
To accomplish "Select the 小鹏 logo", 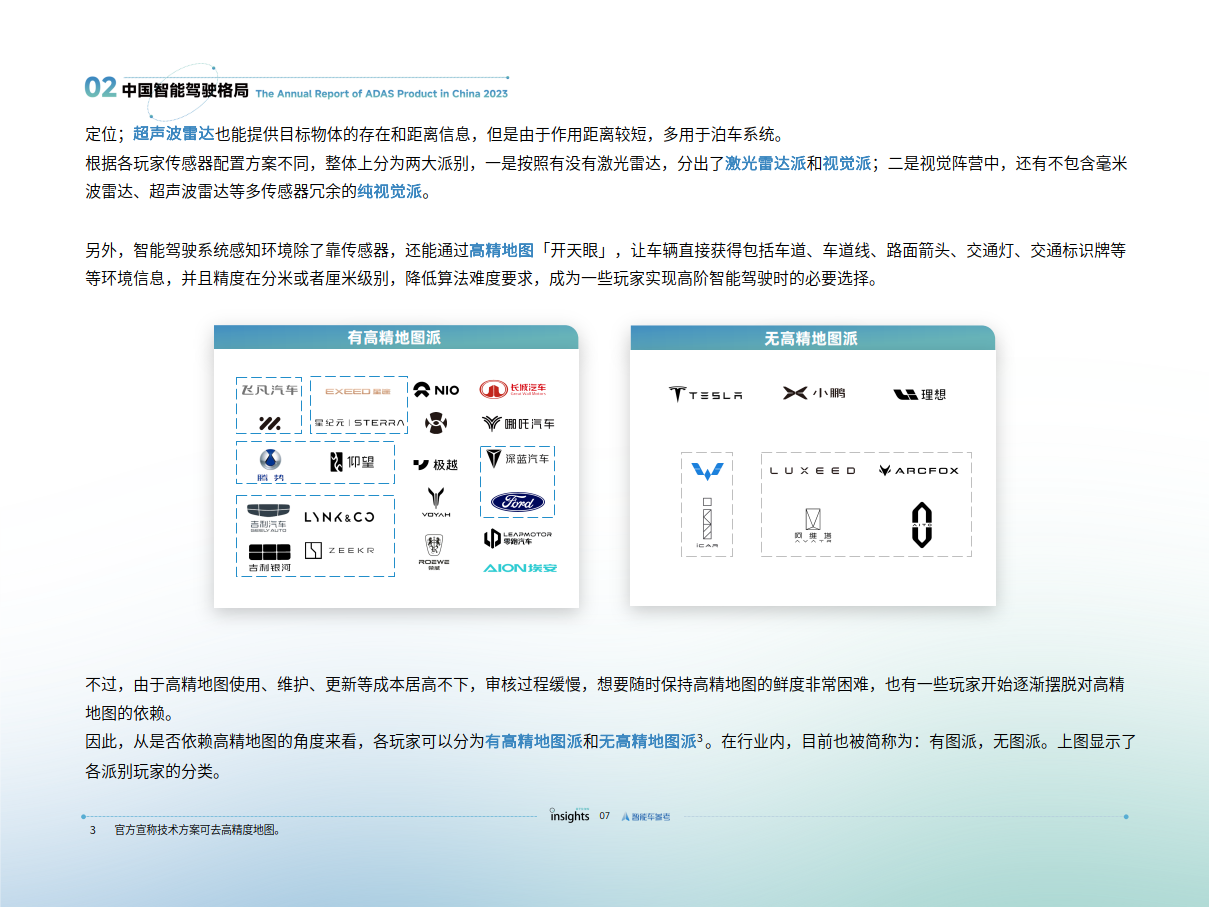I will pyautogui.click(x=814, y=393).
